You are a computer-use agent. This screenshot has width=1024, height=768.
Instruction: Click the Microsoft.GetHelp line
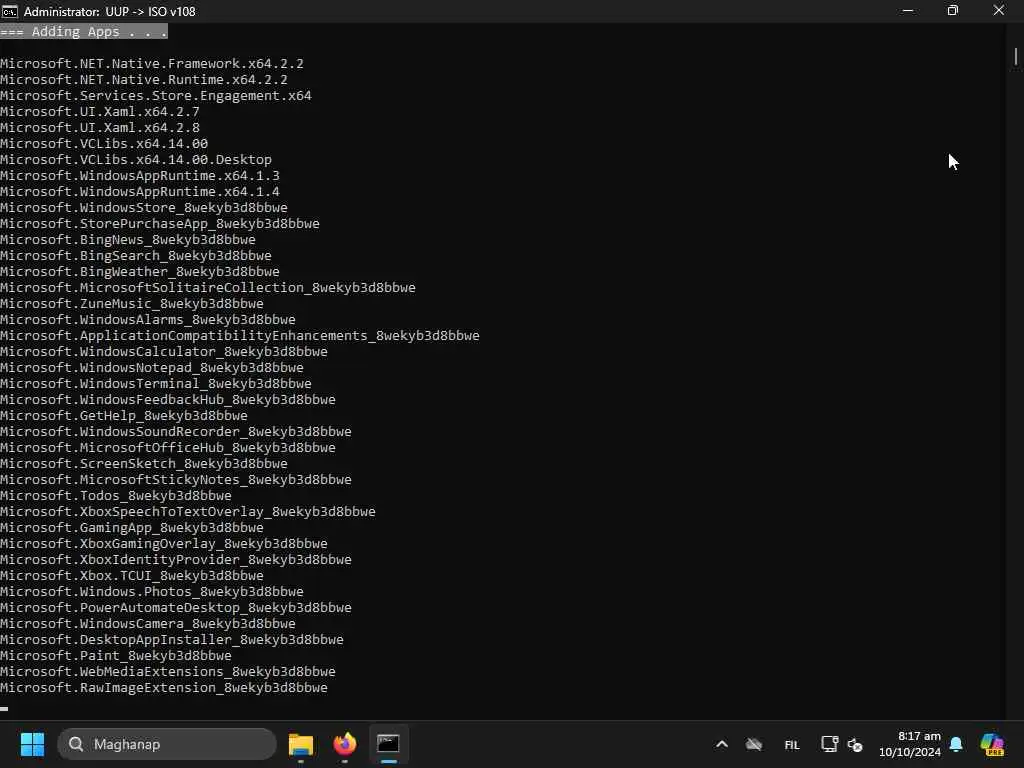click(124, 415)
